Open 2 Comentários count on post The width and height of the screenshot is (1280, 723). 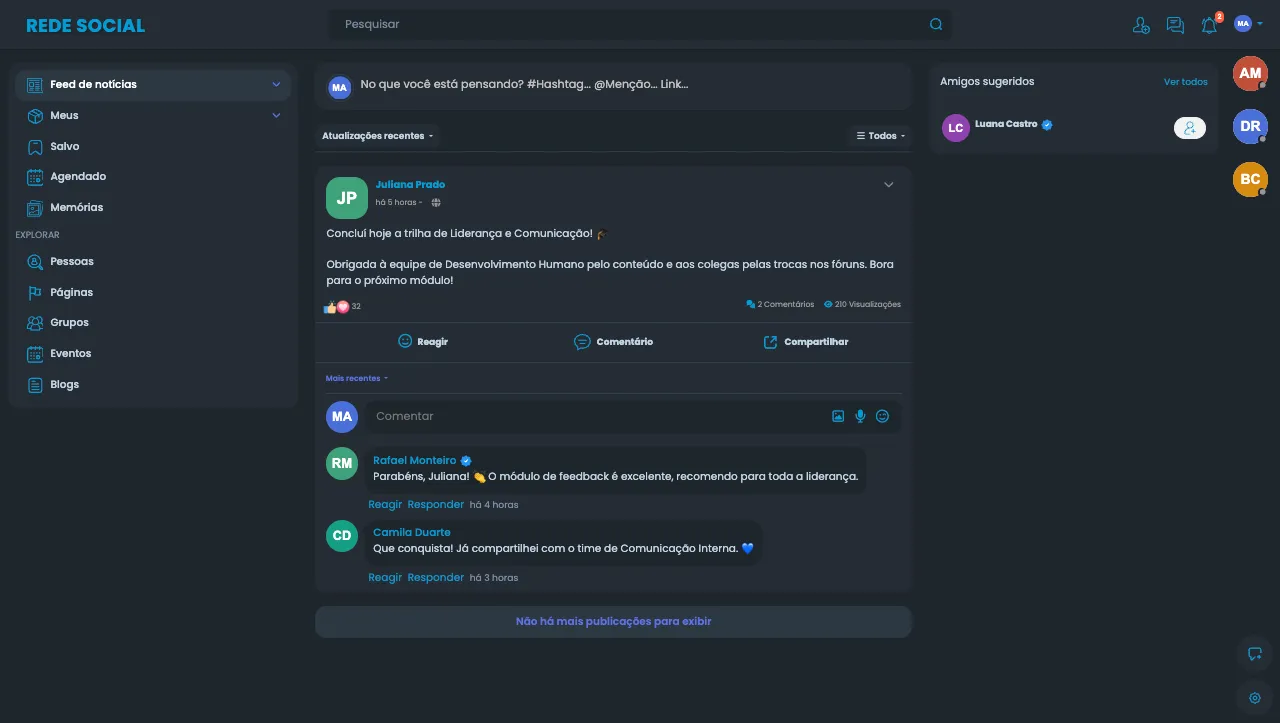click(x=780, y=304)
